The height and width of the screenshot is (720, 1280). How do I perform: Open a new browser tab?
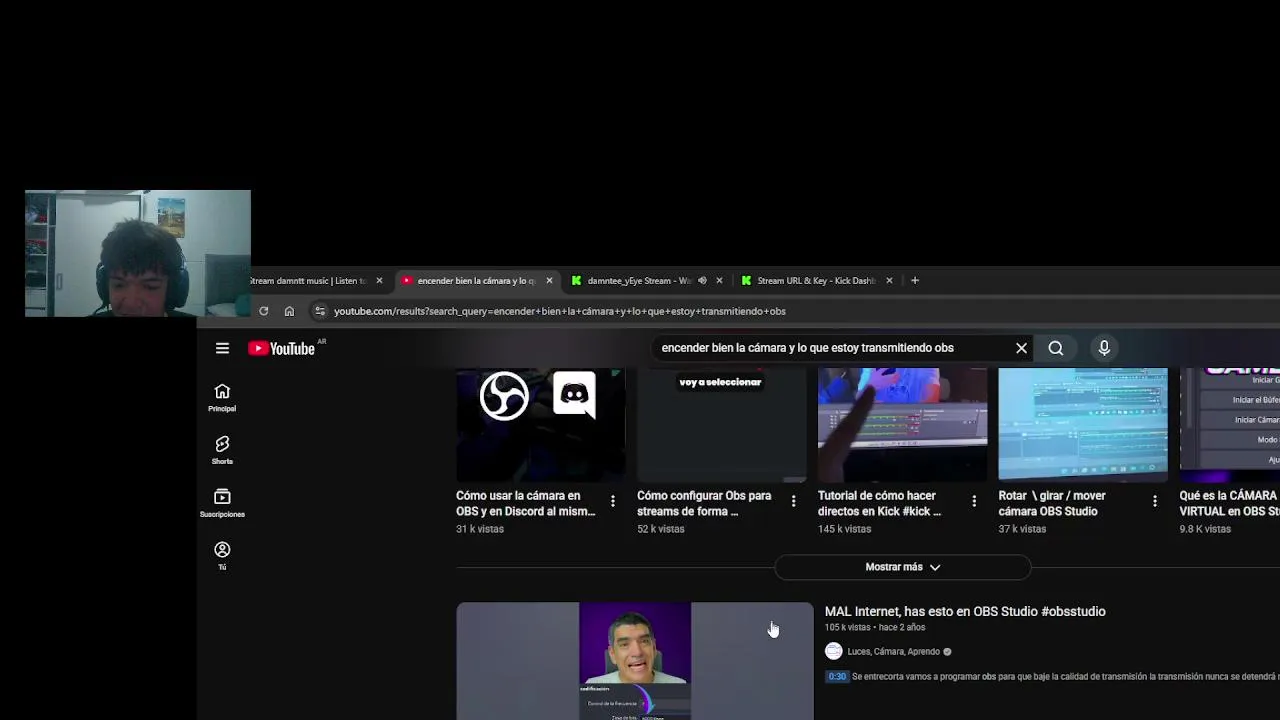pyautogui.click(x=914, y=281)
